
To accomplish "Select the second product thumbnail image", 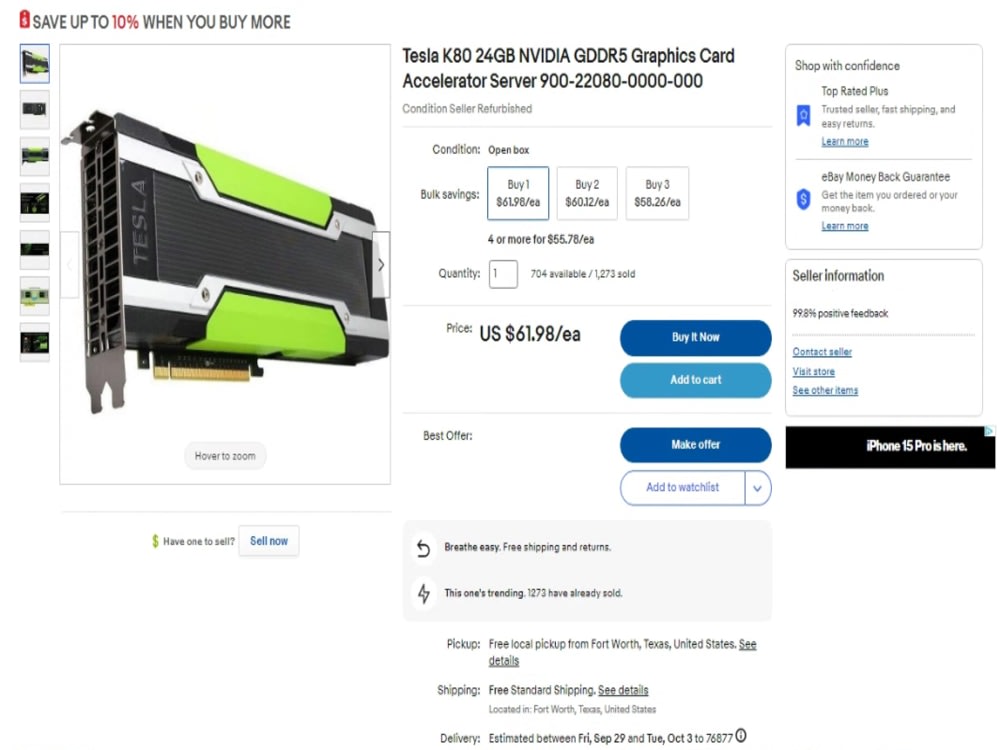I will [34, 110].
